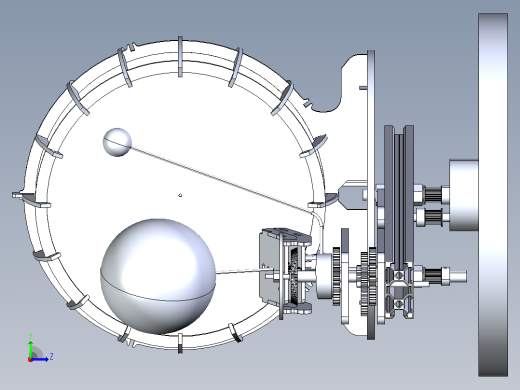
Task: Select the cylindrical hub attached to flywheel
Action: tap(464, 195)
